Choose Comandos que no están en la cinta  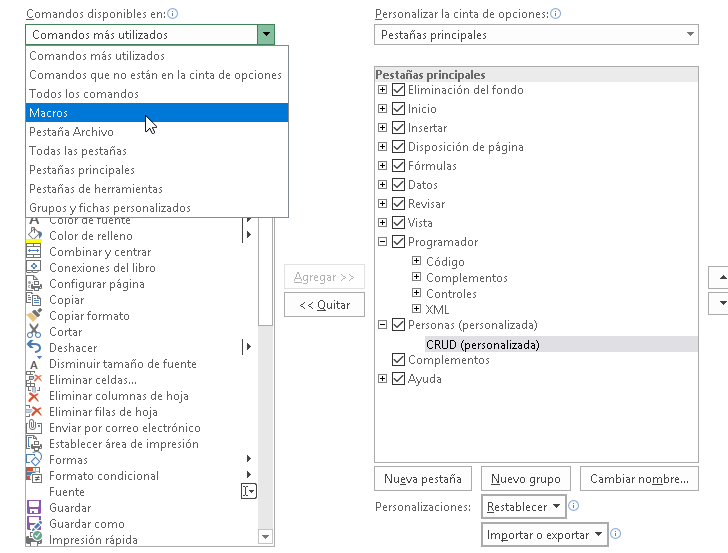(x=157, y=75)
